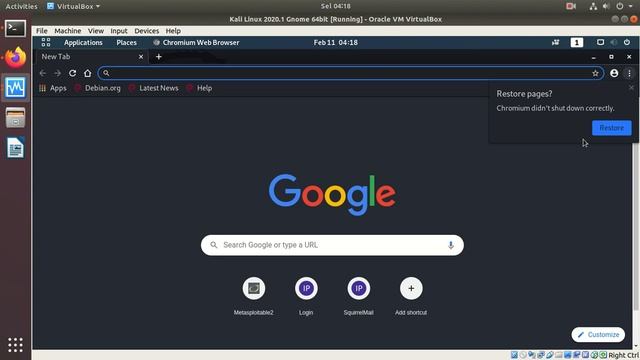Click Kali user accounts tray icon
Screen dimensions: 640x360
tap(556, 42)
